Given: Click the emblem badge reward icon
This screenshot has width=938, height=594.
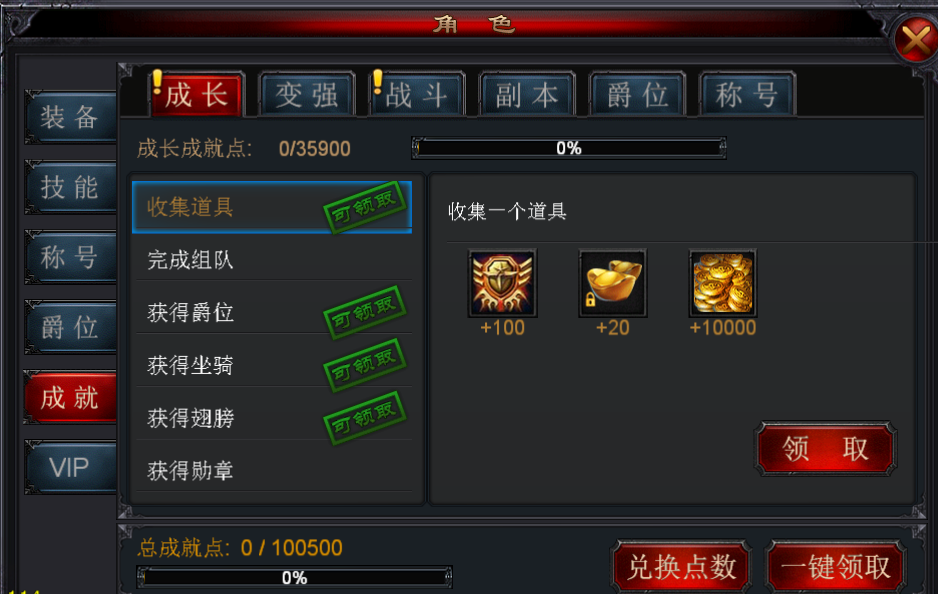Looking at the screenshot, I should click(x=502, y=283).
